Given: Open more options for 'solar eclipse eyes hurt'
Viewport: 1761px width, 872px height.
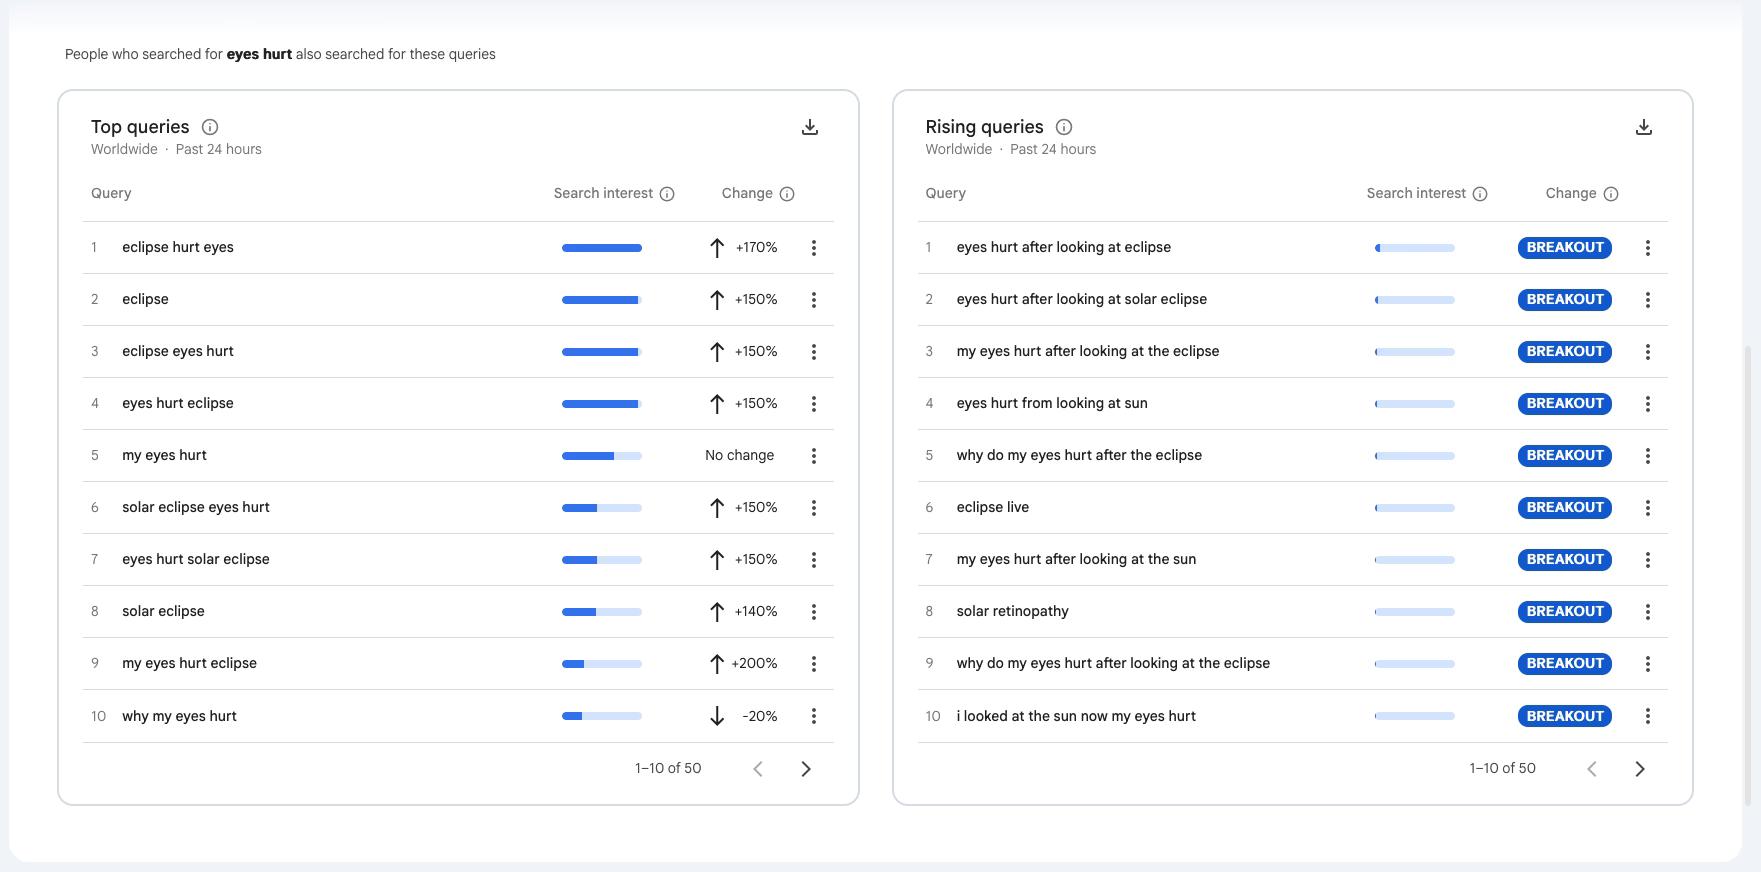Looking at the screenshot, I should pos(814,508).
